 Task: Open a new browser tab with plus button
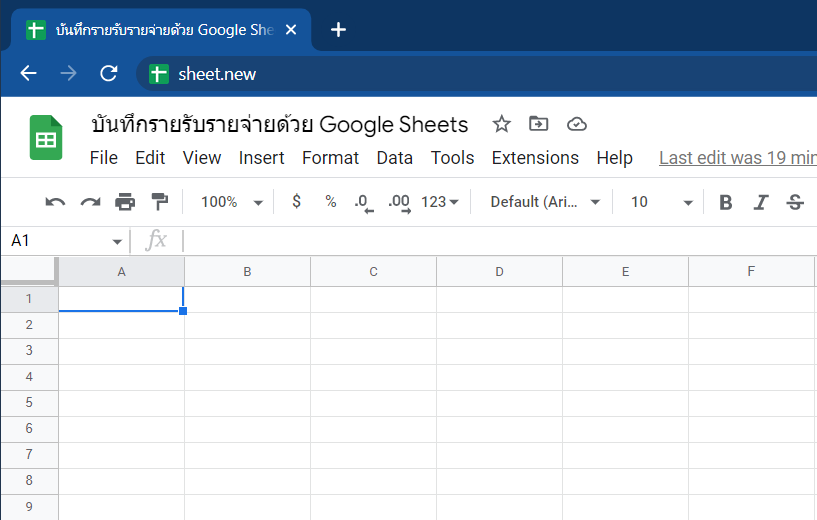338,30
